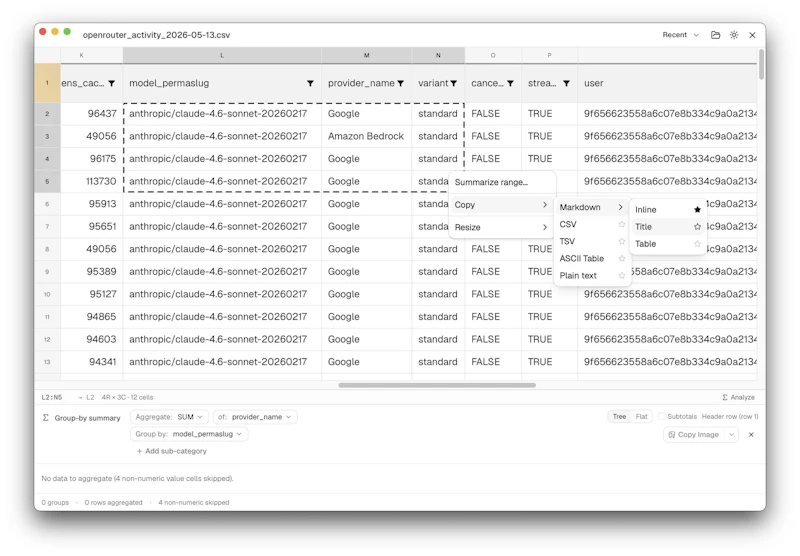The width and height of the screenshot is (800, 556).
Task: Favorite the Table markdown format star
Action: tap(697, 244)
